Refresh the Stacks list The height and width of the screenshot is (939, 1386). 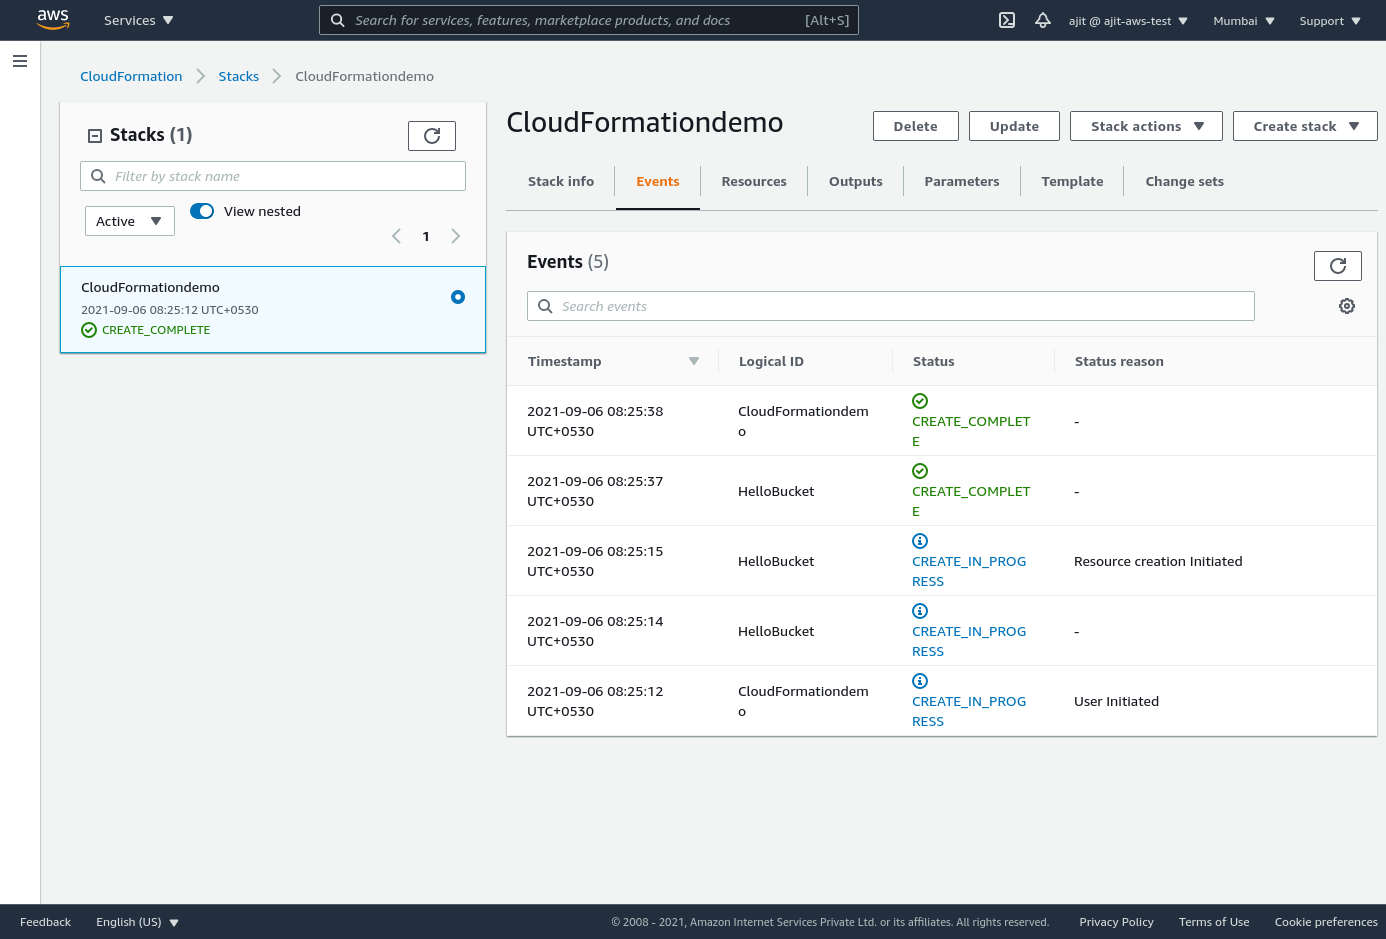click(432, 136)
